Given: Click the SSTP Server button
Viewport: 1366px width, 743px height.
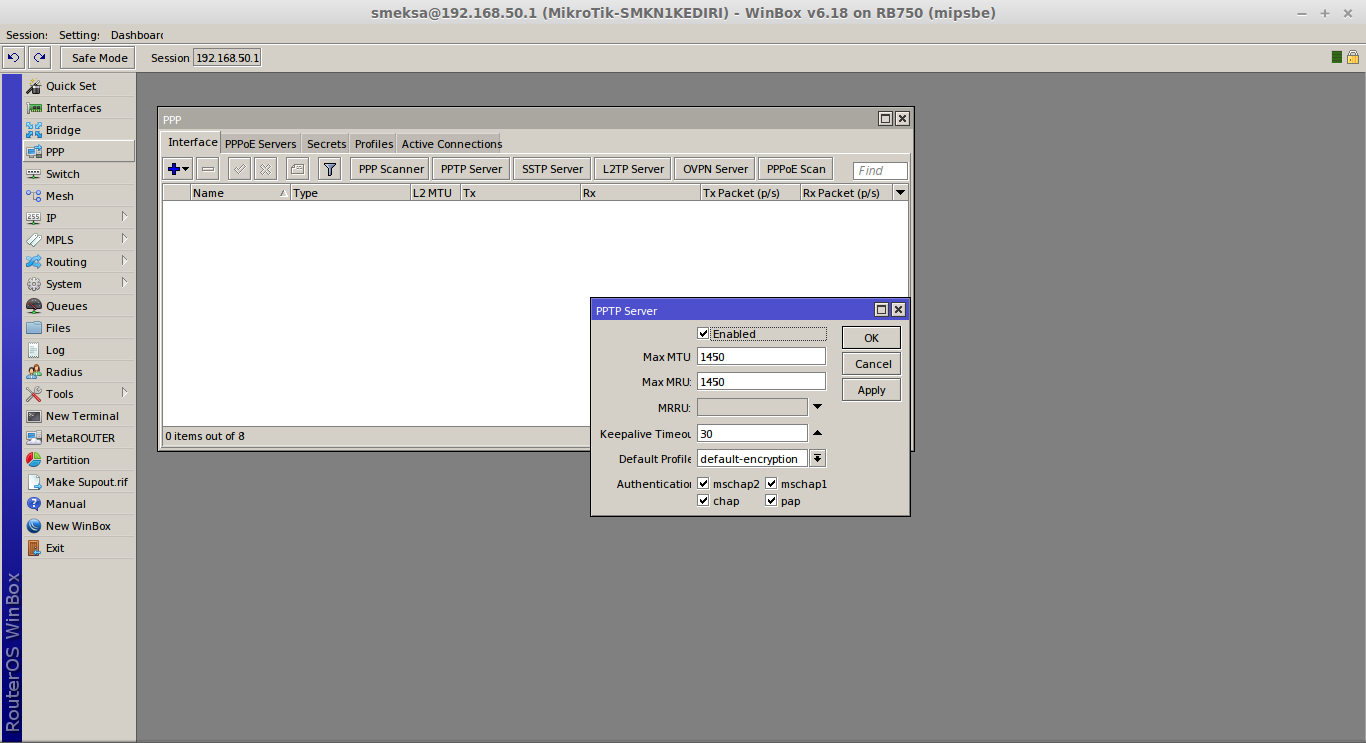Looking at the screenshot, I should coord(552,169).
